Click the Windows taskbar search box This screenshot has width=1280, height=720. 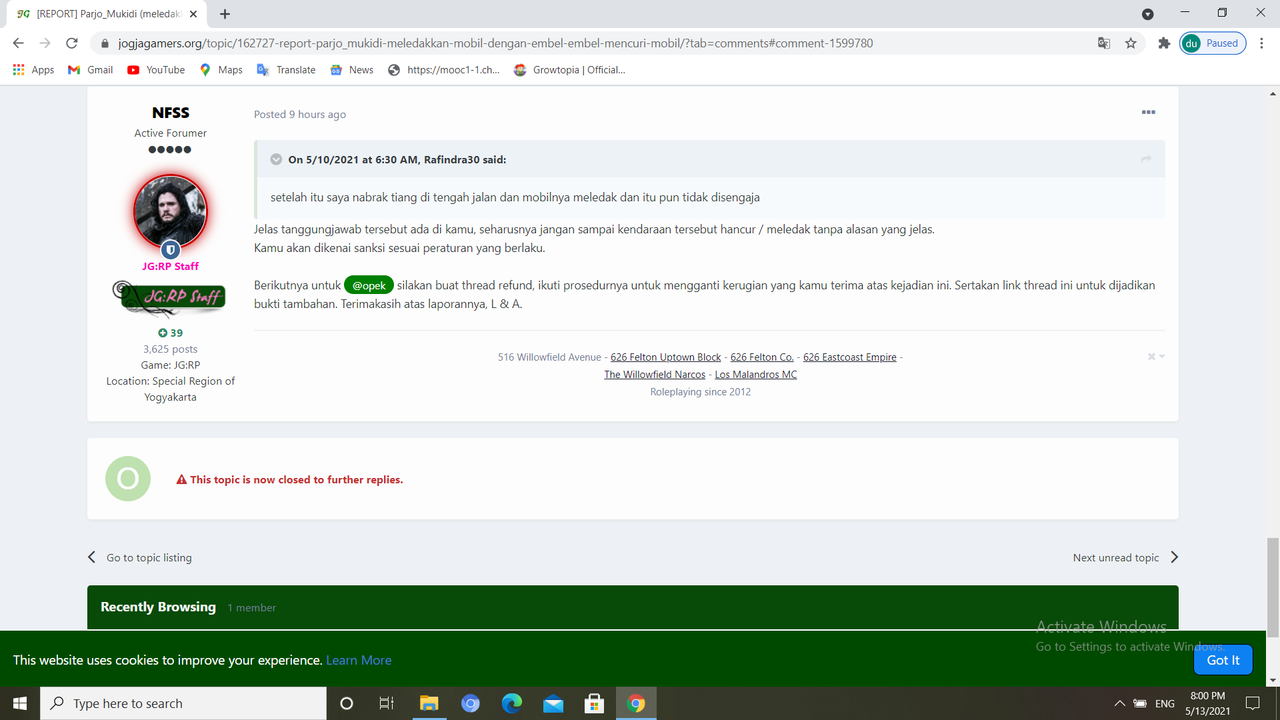point(183,703)
